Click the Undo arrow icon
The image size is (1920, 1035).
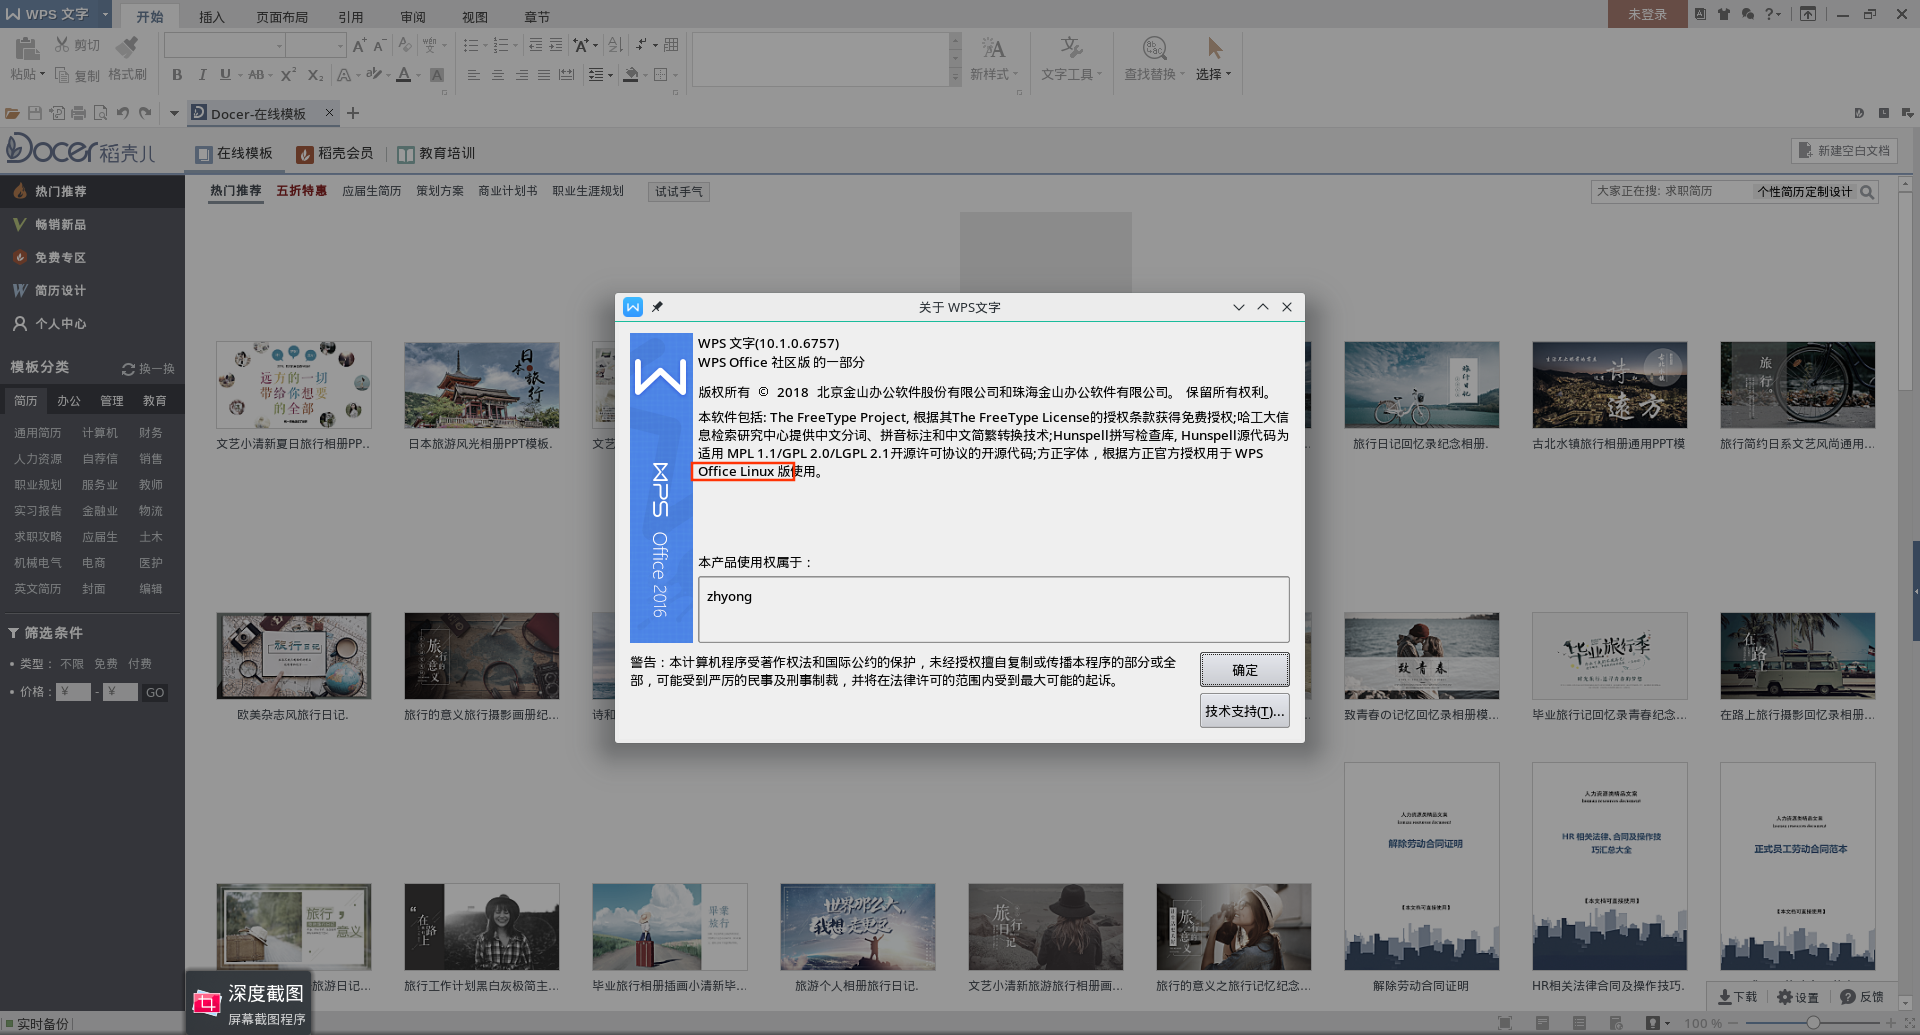[x=123, y=113]
